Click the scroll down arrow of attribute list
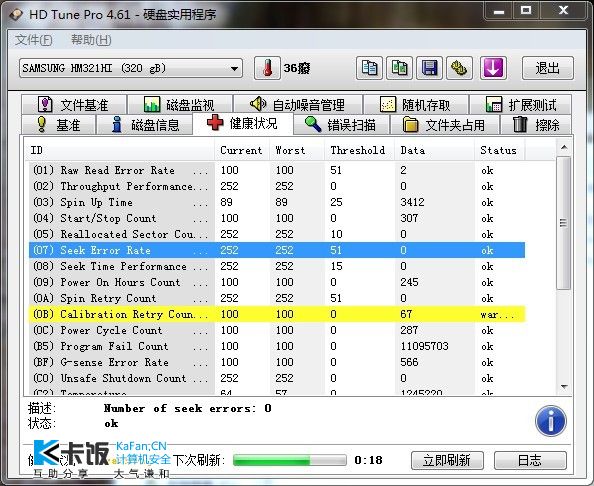This screenshot has height=486, width=594. coord(564,387)
